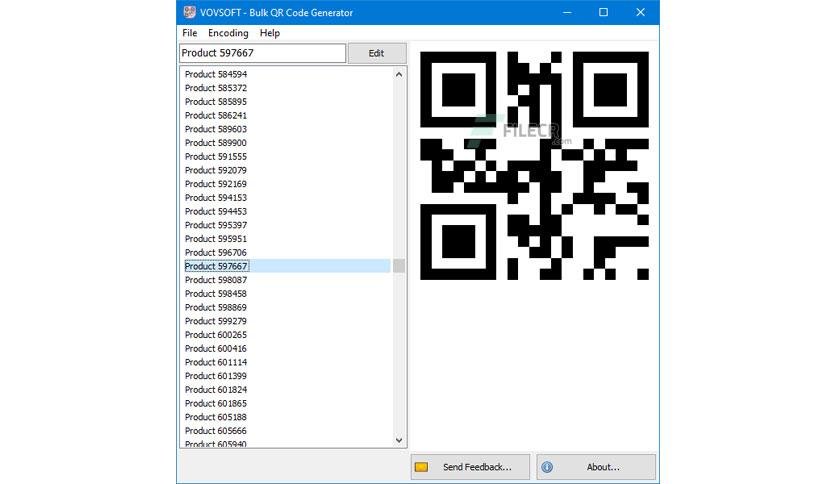
Task: Select Product 601114 in the list
Action: click(x=216, y=362)
